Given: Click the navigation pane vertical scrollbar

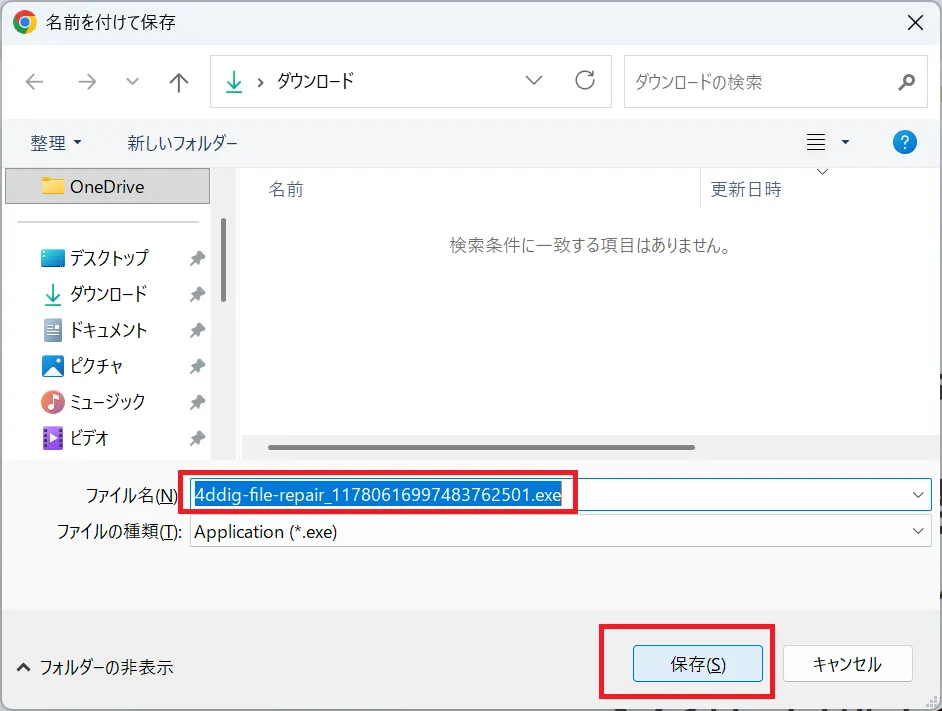Looking at the screenshot, I should [223, 260].
